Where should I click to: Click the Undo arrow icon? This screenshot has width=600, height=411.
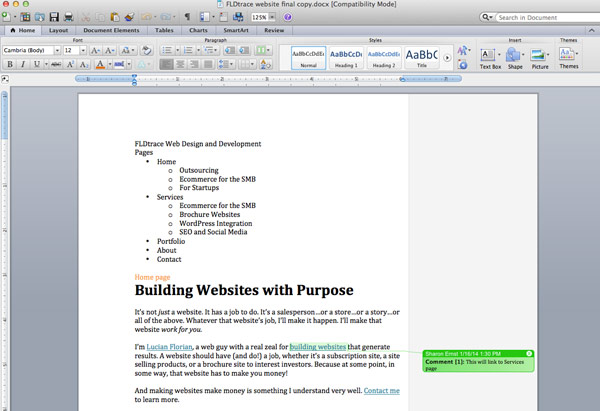coord(146,17)
